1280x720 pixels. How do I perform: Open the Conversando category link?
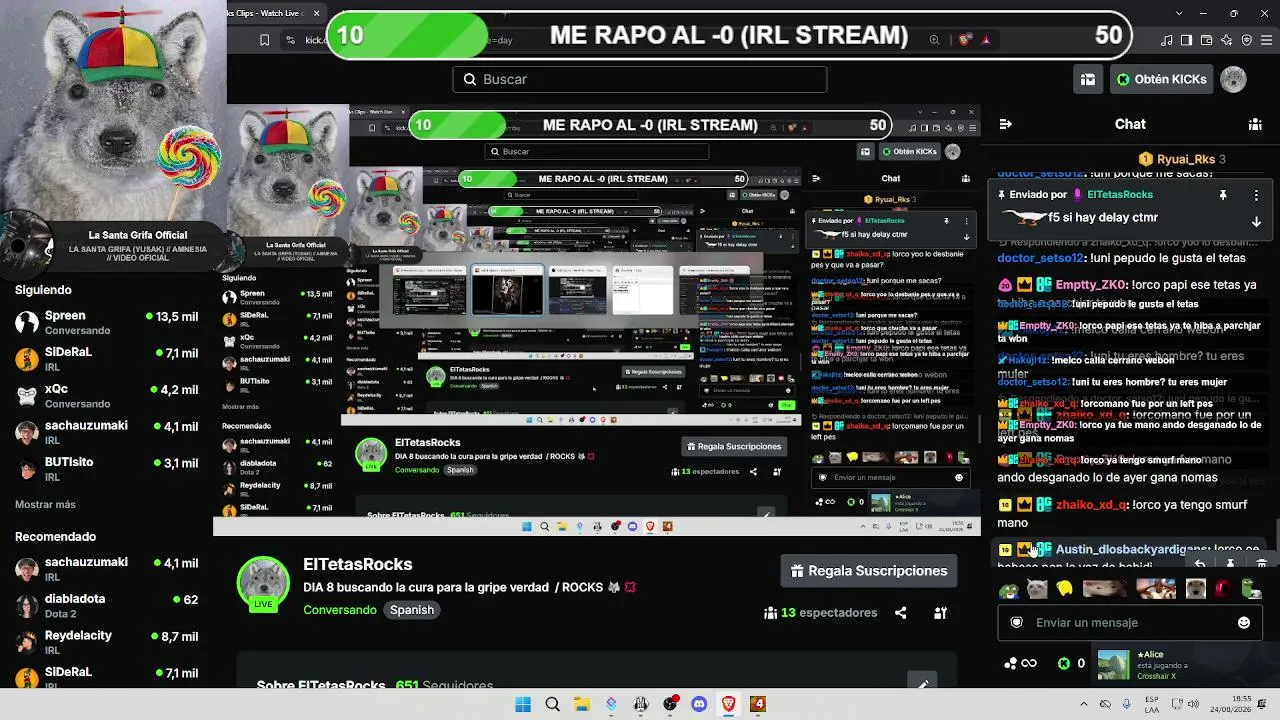[340, 610]
